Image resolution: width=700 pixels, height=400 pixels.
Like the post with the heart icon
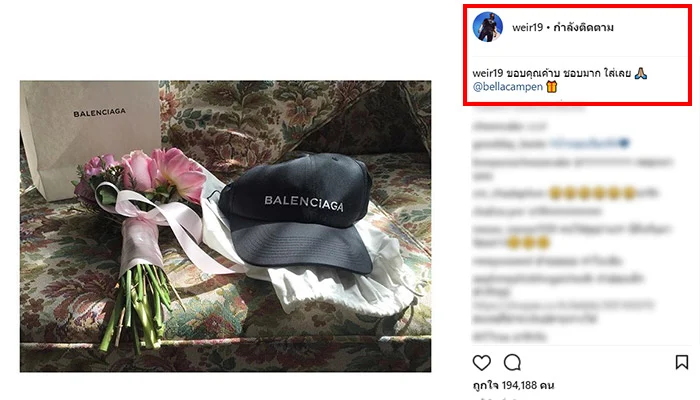coord(482,362)
